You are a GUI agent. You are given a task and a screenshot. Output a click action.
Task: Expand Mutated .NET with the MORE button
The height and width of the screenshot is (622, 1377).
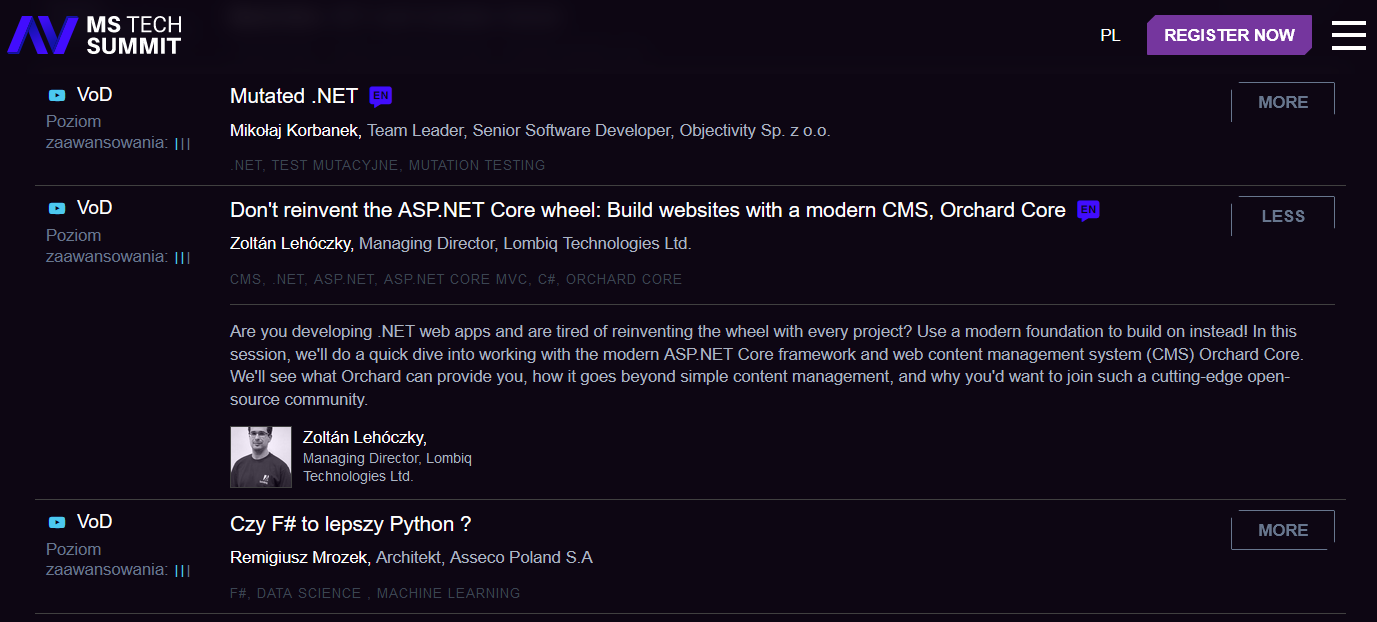pyautogui.click(x=1283, y=102)
